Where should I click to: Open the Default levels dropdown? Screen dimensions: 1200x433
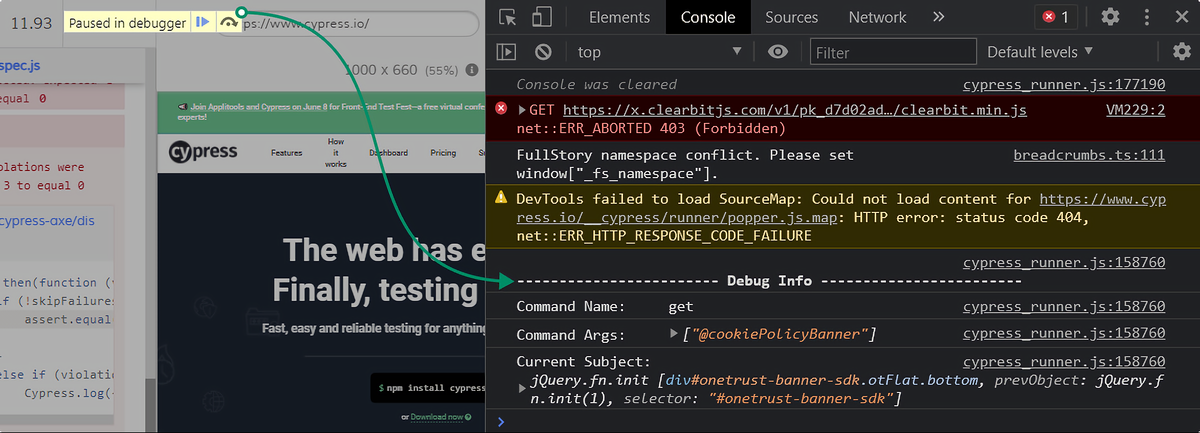click(1040, 51)
